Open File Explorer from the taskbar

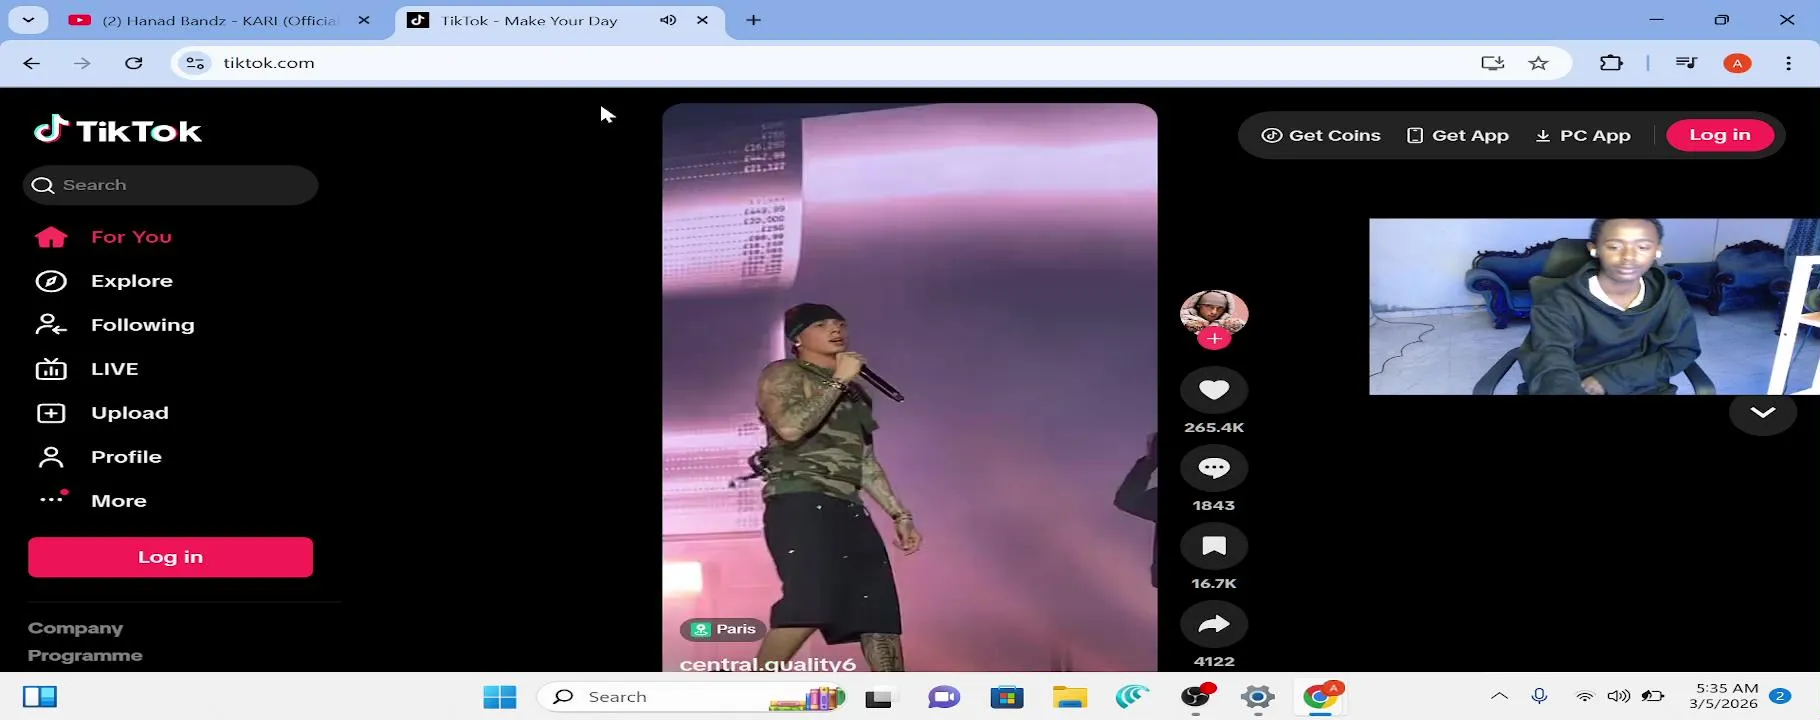[1070, 697]
